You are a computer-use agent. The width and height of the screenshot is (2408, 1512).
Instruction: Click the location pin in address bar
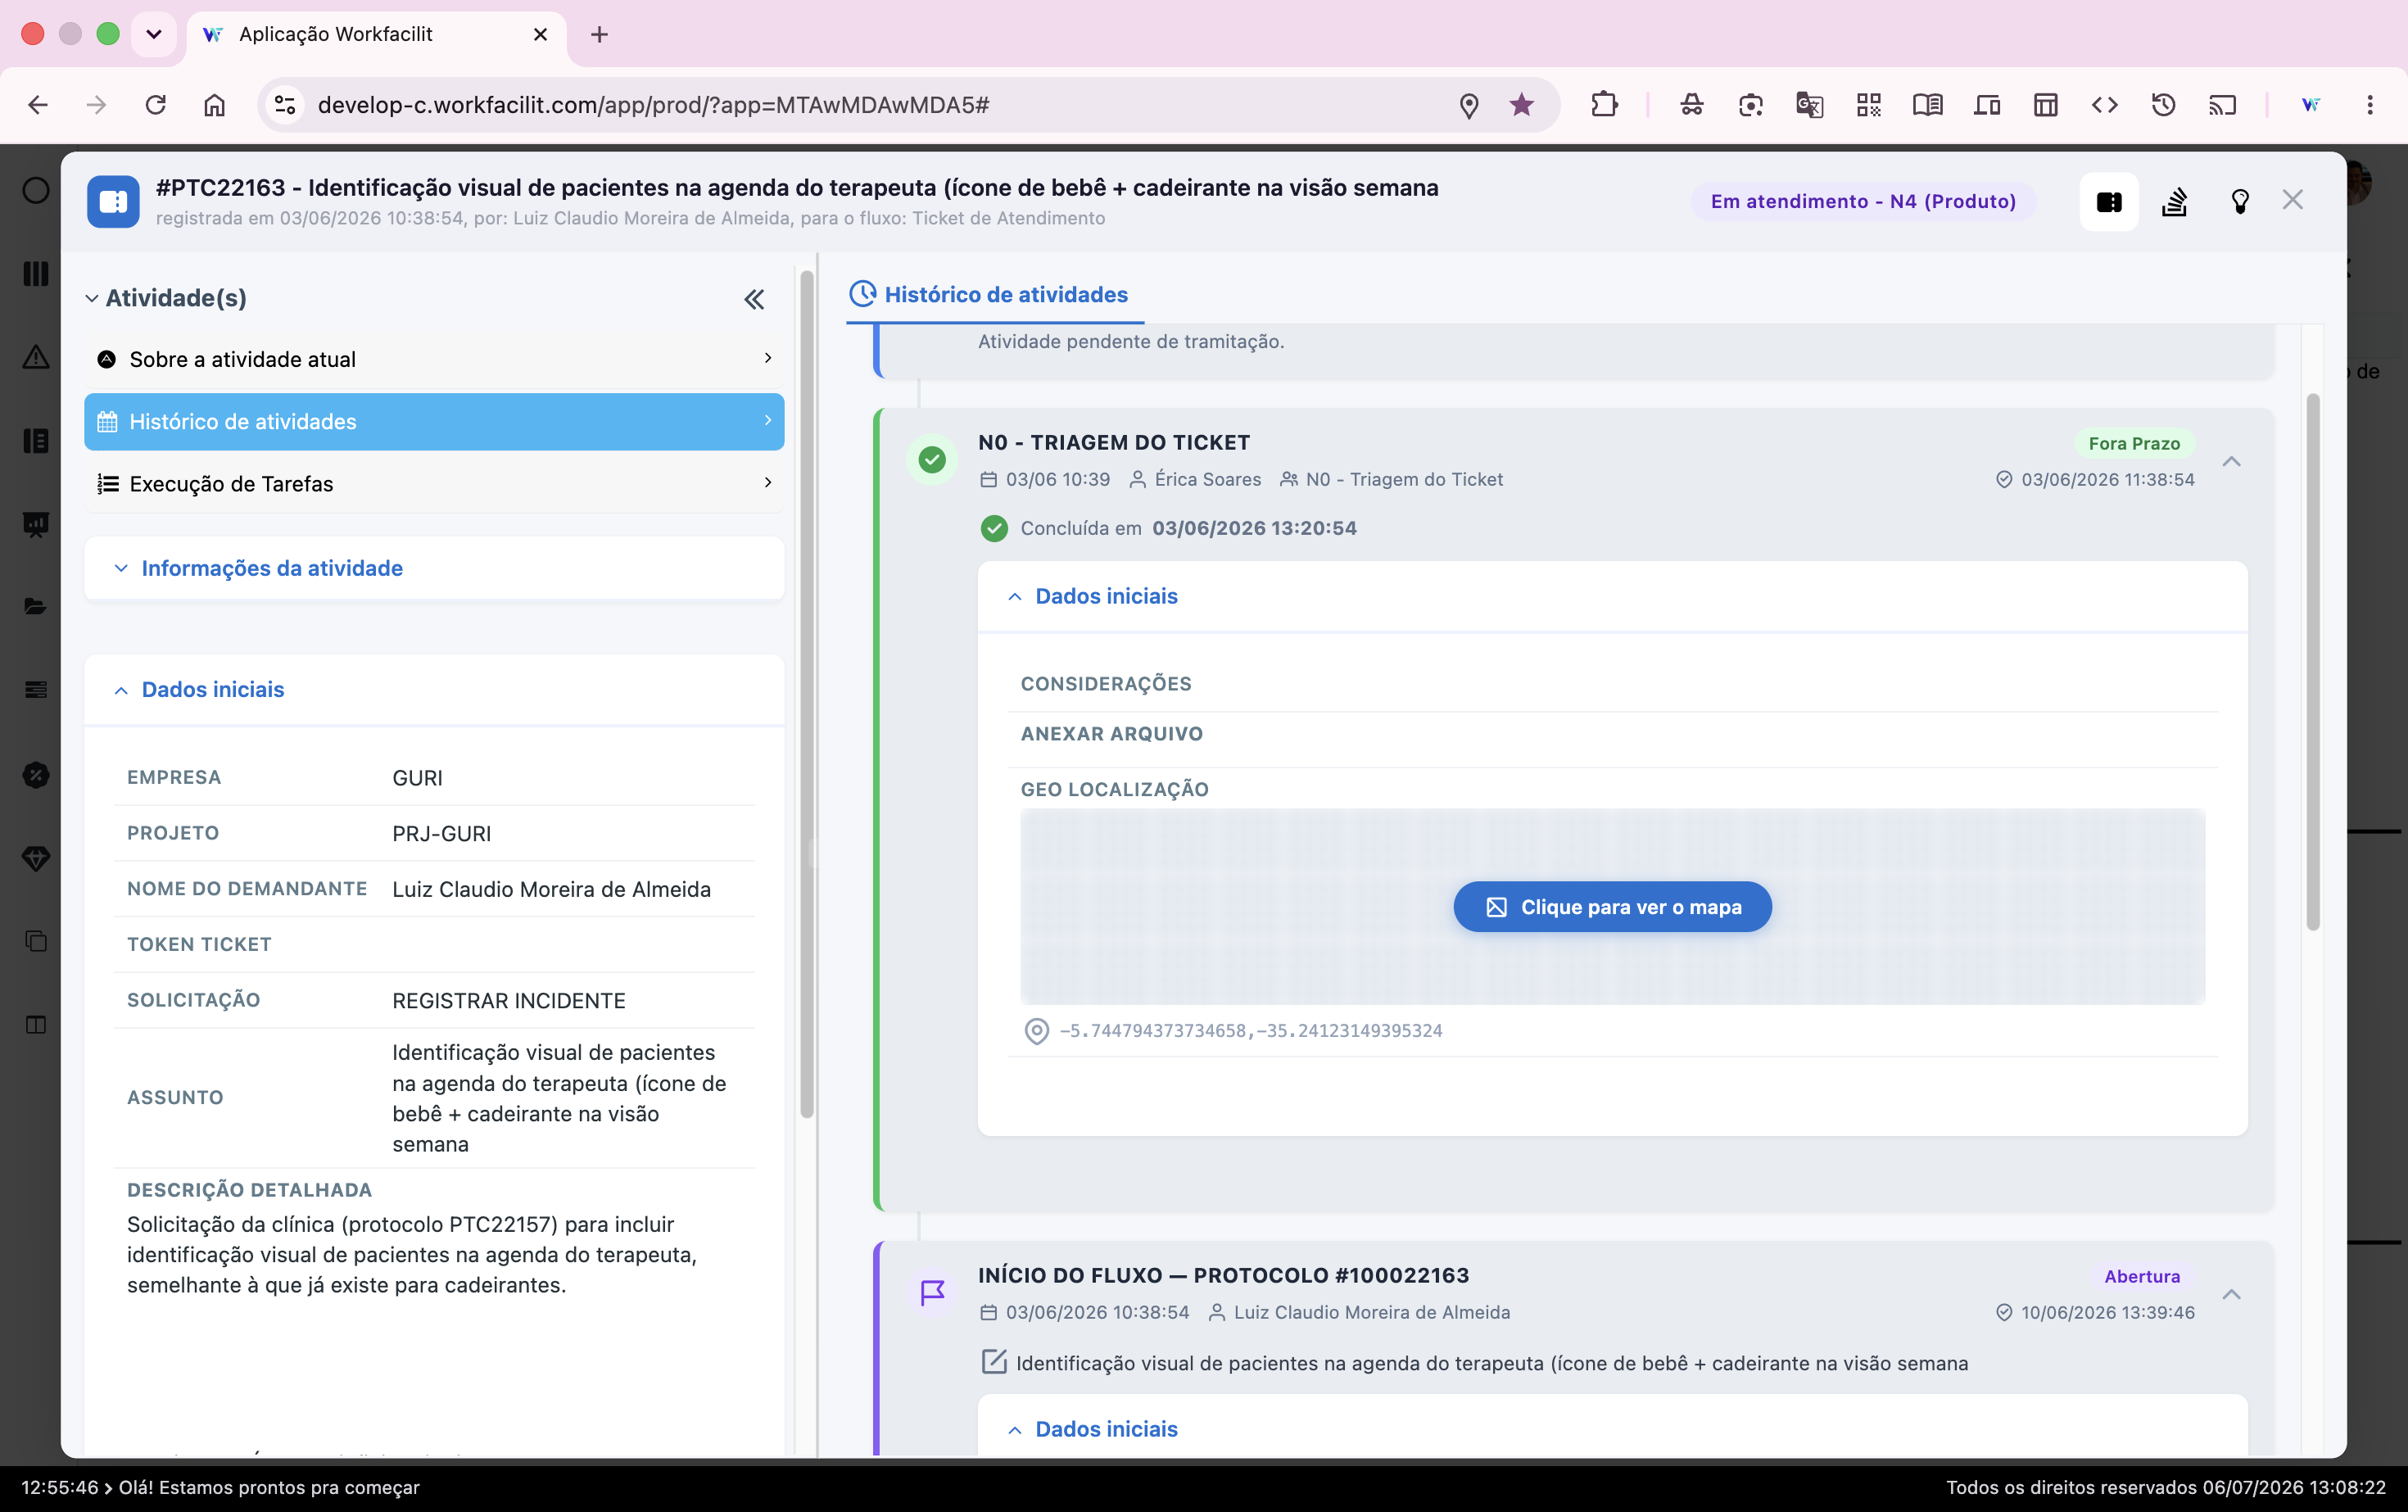(1469, 105)
